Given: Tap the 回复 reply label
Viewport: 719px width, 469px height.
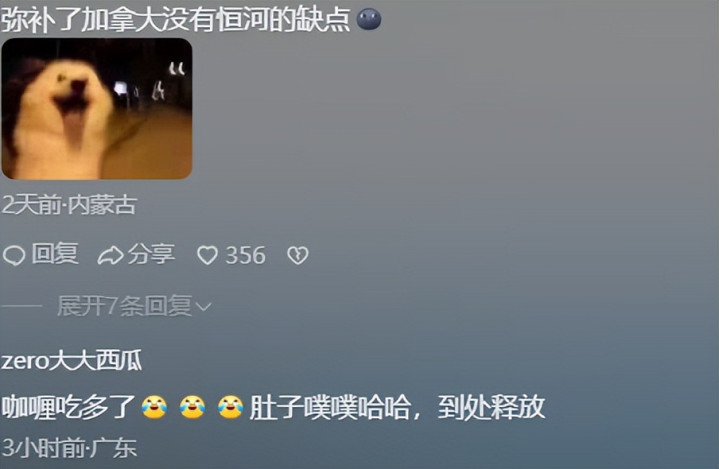Looking at the screenshot, I should coord(55,254).
